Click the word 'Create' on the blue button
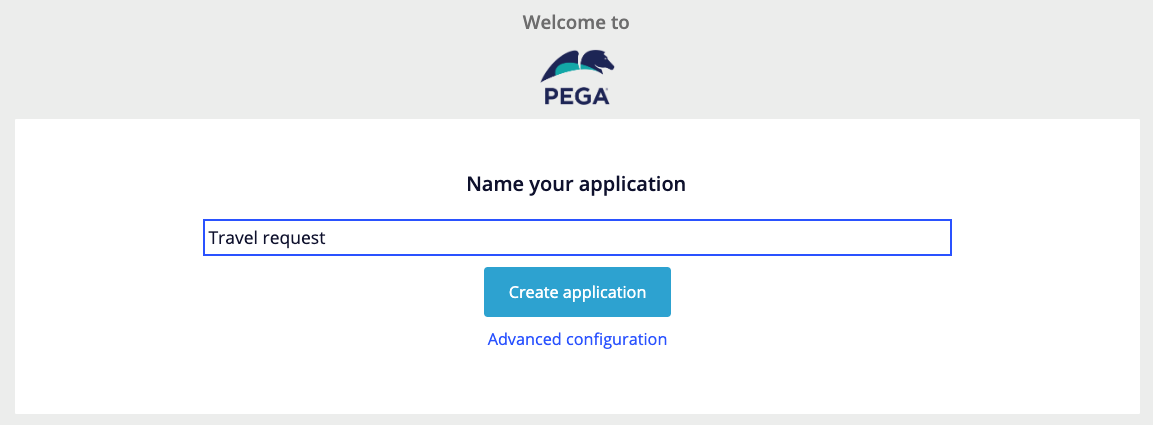This screenshot has height=425, width=1153. [533, 292]
